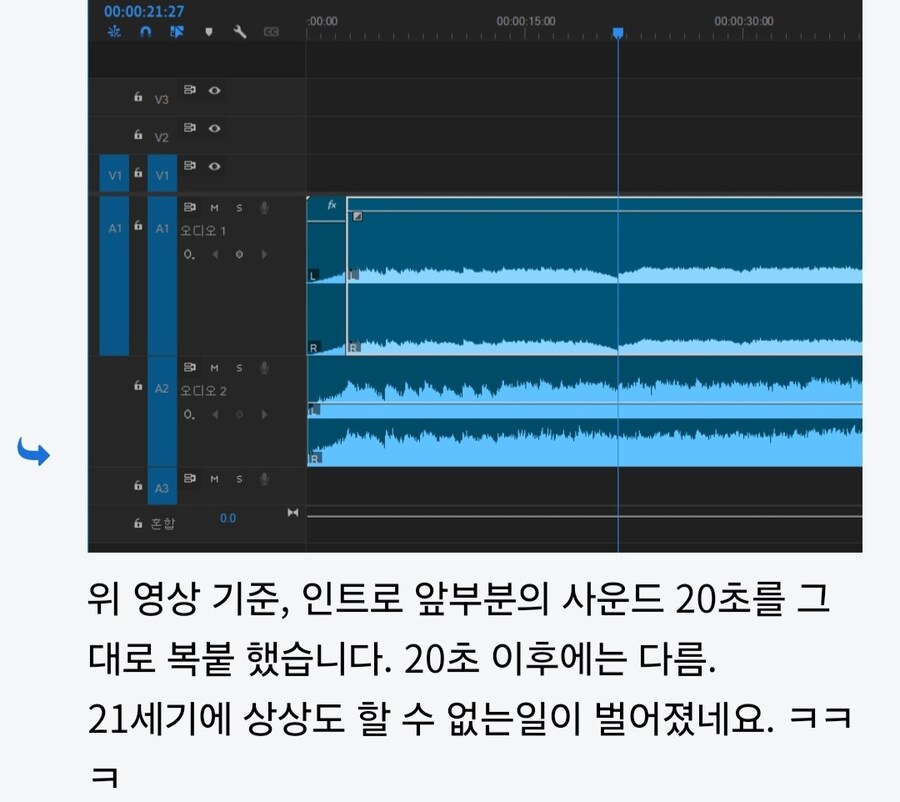Mute audio track 오디오 2 with M button
This screenshot has height=802, width=900.
pos(215,368)
